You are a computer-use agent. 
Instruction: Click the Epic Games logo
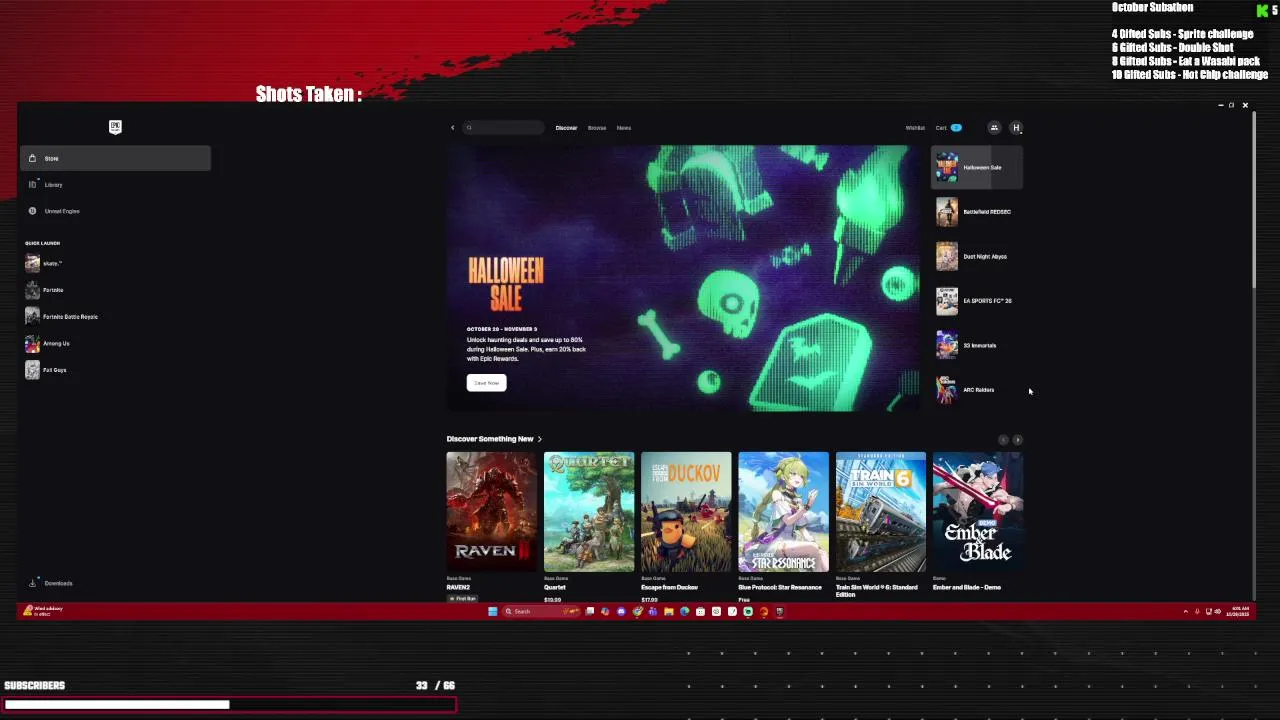click(115, 126)
